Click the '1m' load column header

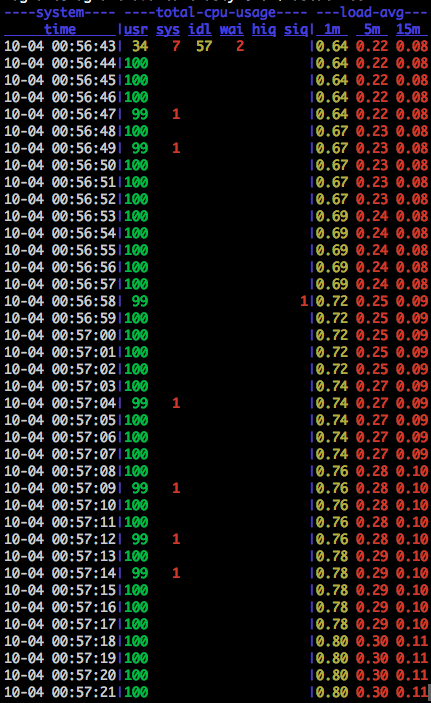[332, 30]
